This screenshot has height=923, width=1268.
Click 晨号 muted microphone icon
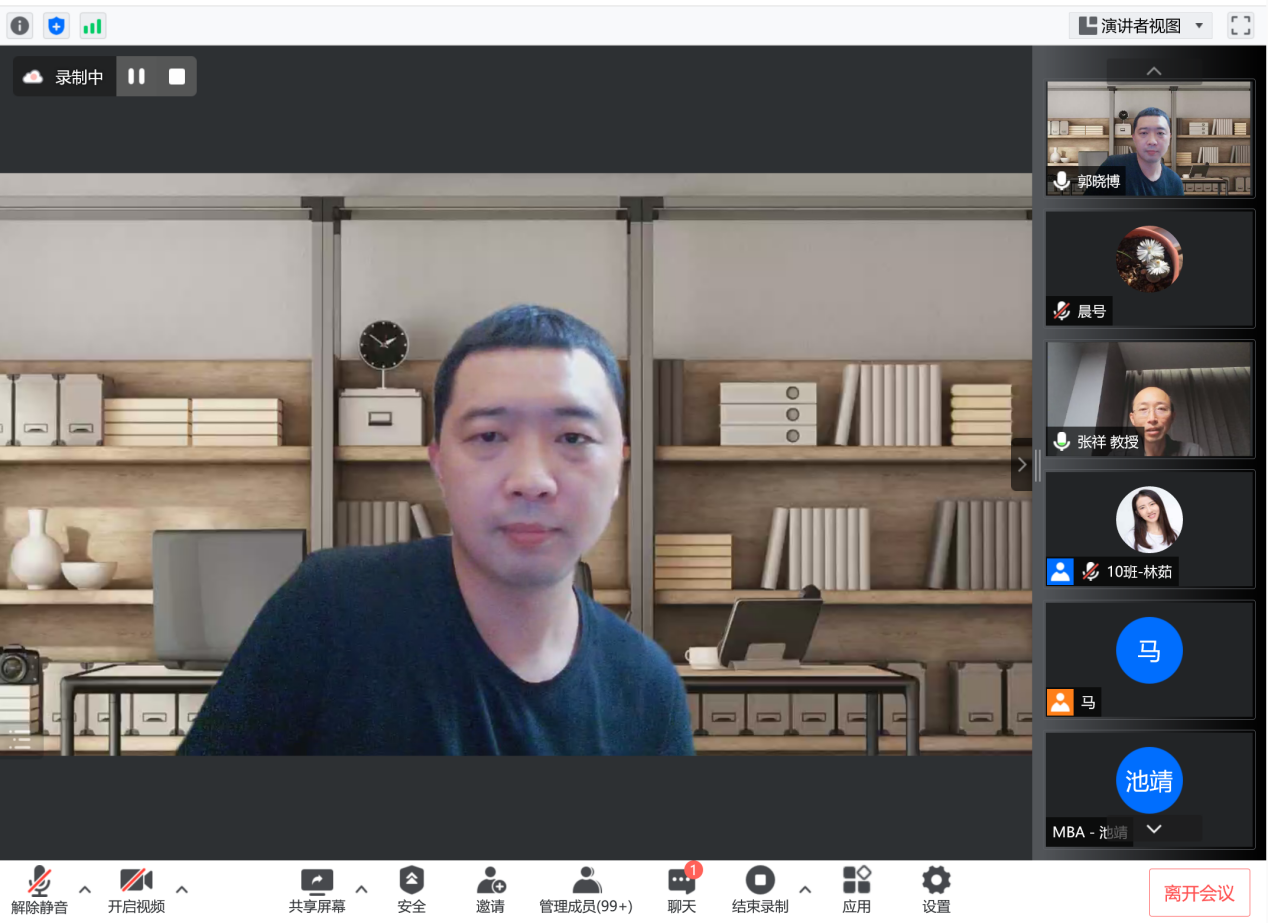[1061, 311]
